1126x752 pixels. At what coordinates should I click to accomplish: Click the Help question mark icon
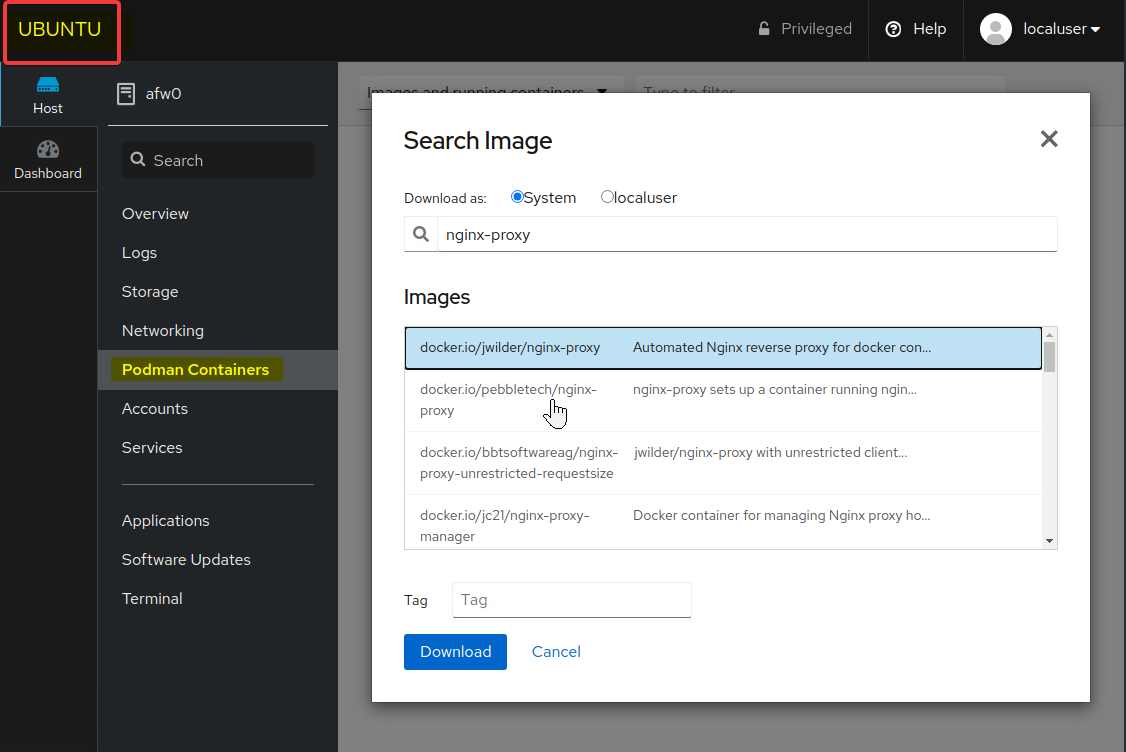click(x=894, y=29)
